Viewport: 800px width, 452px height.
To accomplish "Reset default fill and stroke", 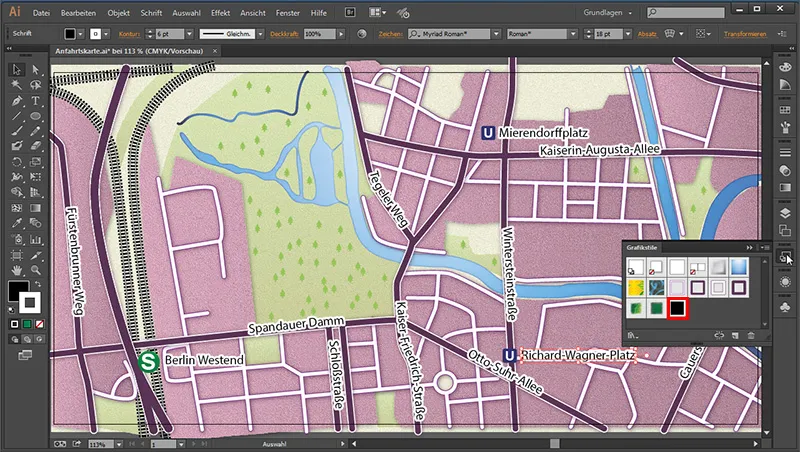I will pos(12,310).
